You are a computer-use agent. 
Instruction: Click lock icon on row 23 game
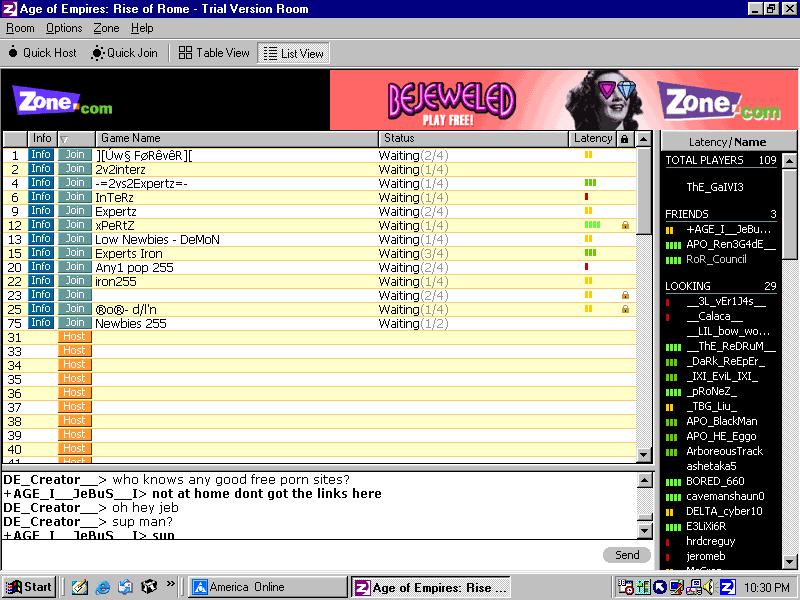(625, 295)
